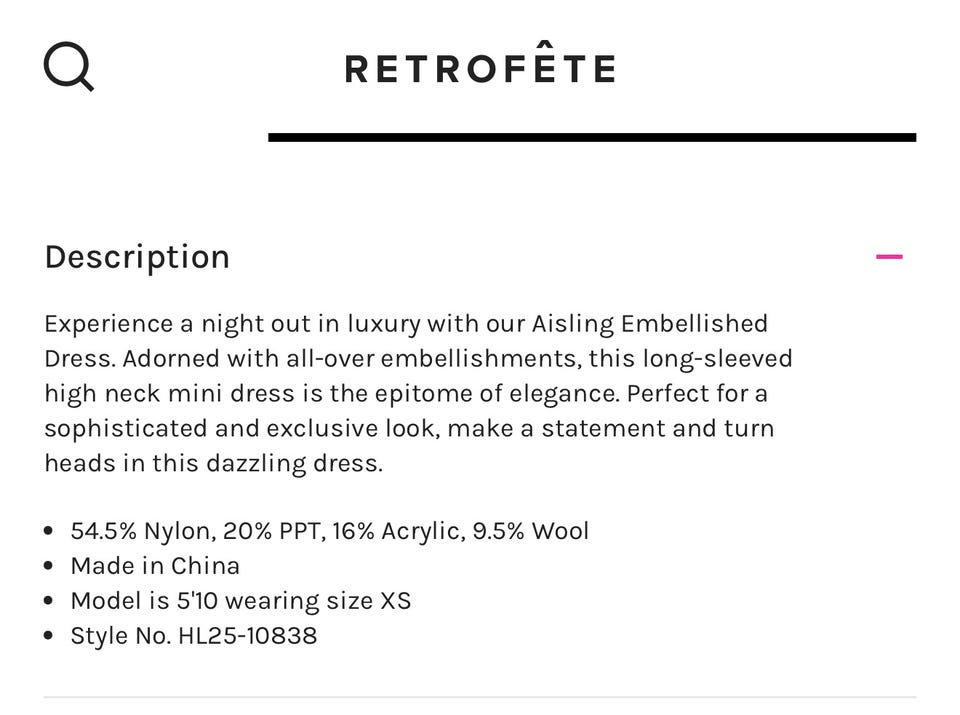Open search with the magnifier icon
The width and height of the screenshot is (960, 715).
click(69, 67)
